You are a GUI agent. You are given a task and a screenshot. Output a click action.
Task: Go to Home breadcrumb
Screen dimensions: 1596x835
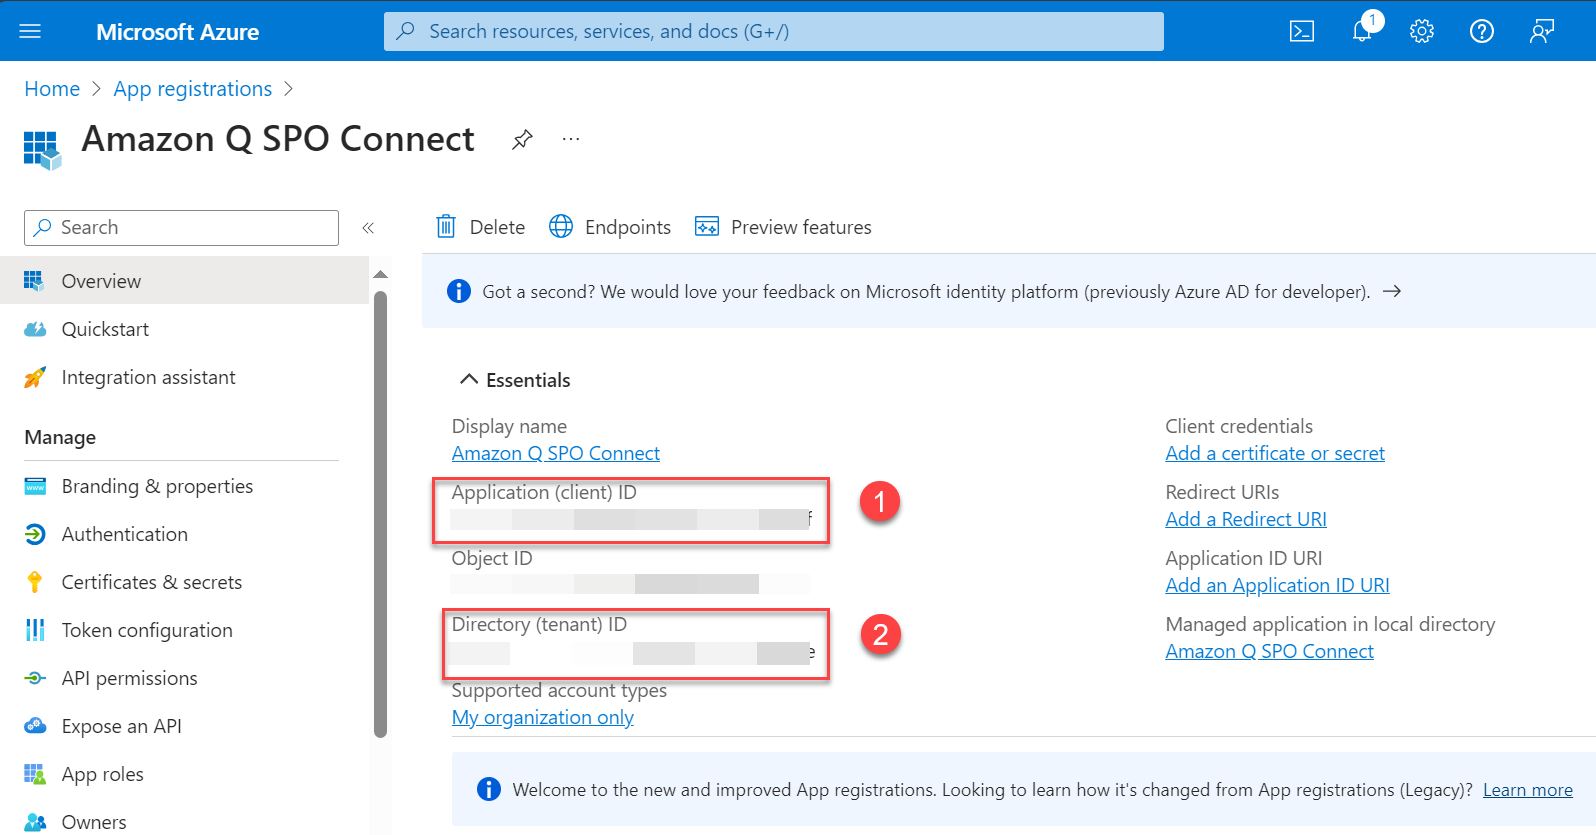click(x=52, y=89)
